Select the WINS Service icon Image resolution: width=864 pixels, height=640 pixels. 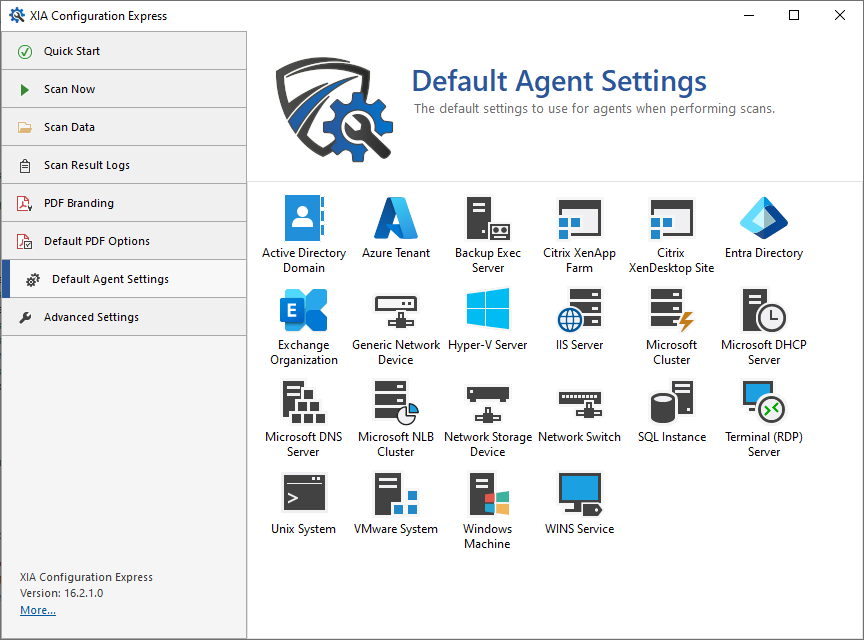(x=579, y=503)
